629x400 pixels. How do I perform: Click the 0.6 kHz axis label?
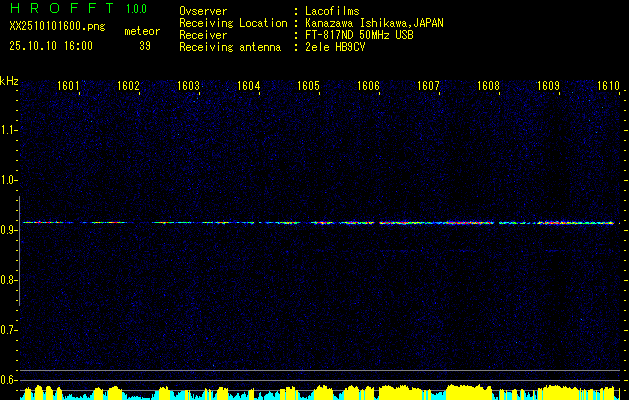pyautogui.click(x=10, y=380)
